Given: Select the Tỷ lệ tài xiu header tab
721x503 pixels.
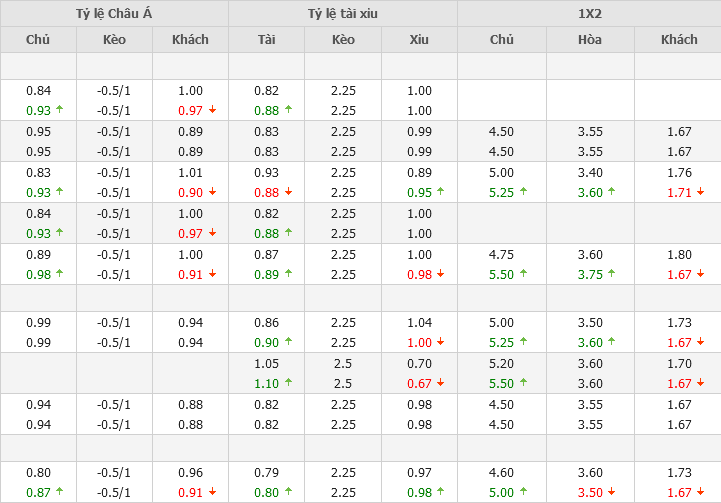Looking at the screenshot, I should 343,13.
